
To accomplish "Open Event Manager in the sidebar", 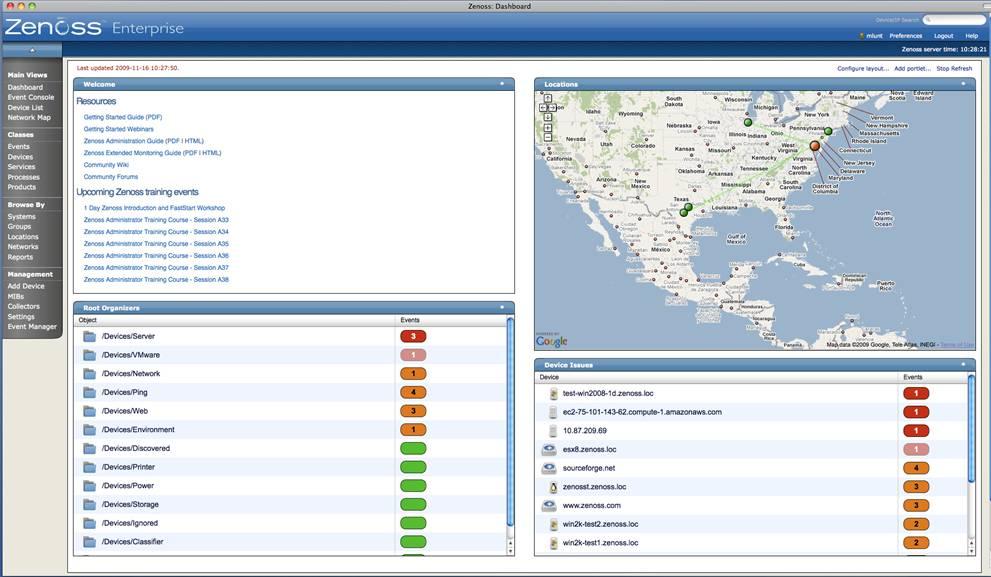I will click(x=32, y=327).
